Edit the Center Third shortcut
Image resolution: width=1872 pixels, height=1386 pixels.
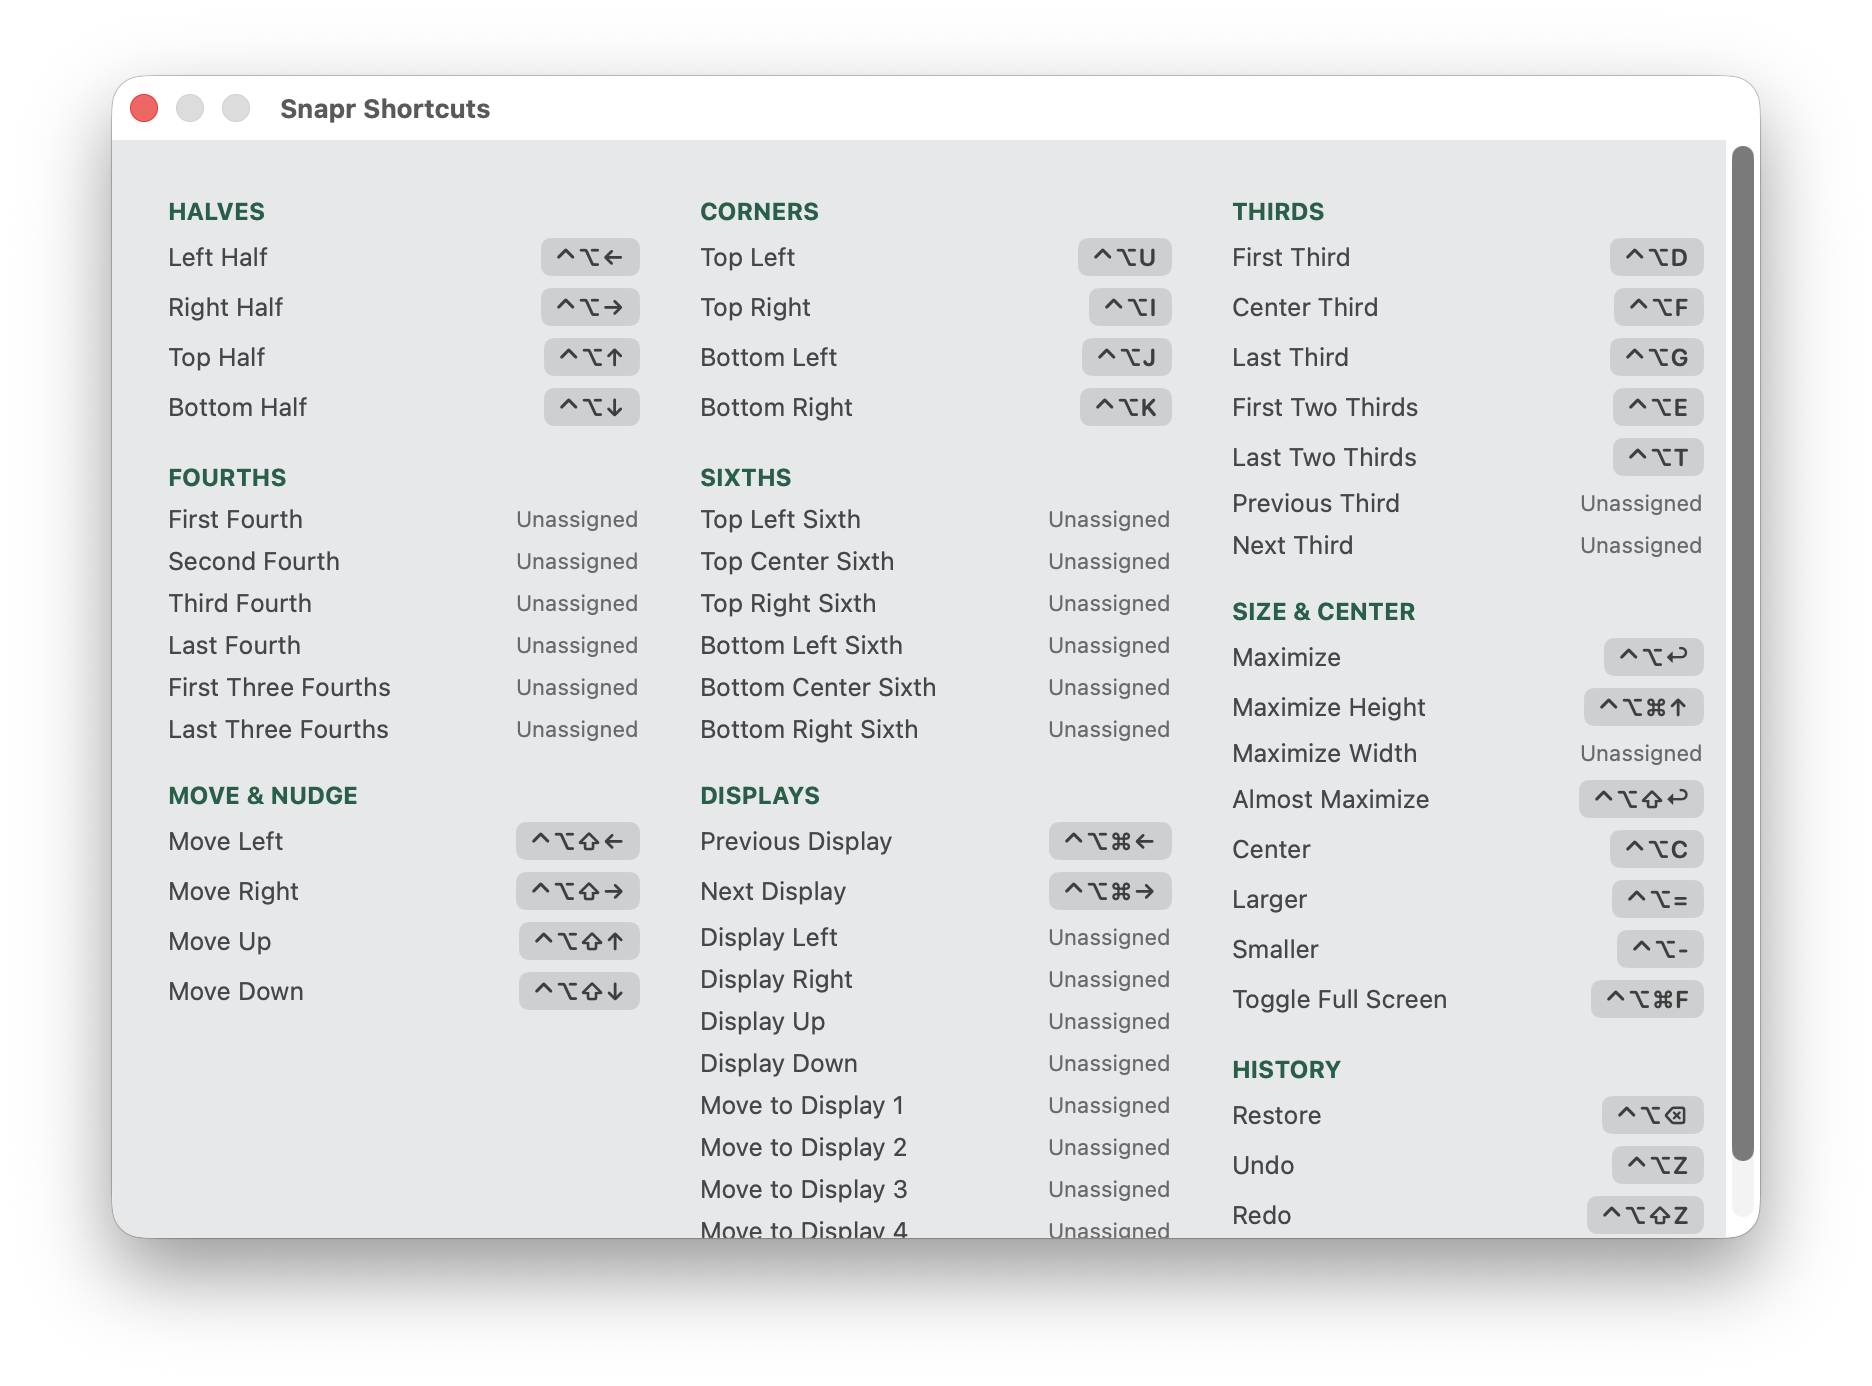pos(1658,307)
